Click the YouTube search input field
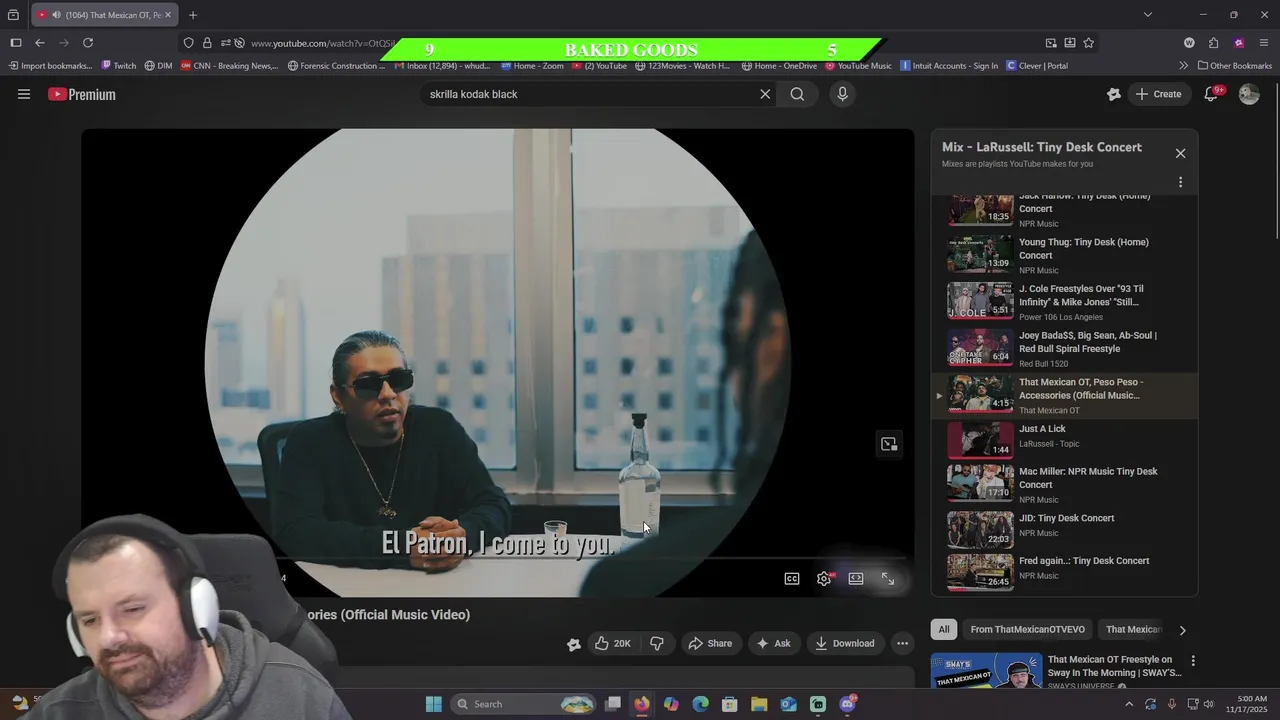This screenshot has width=1280, height=720. [x=590, y=94]
